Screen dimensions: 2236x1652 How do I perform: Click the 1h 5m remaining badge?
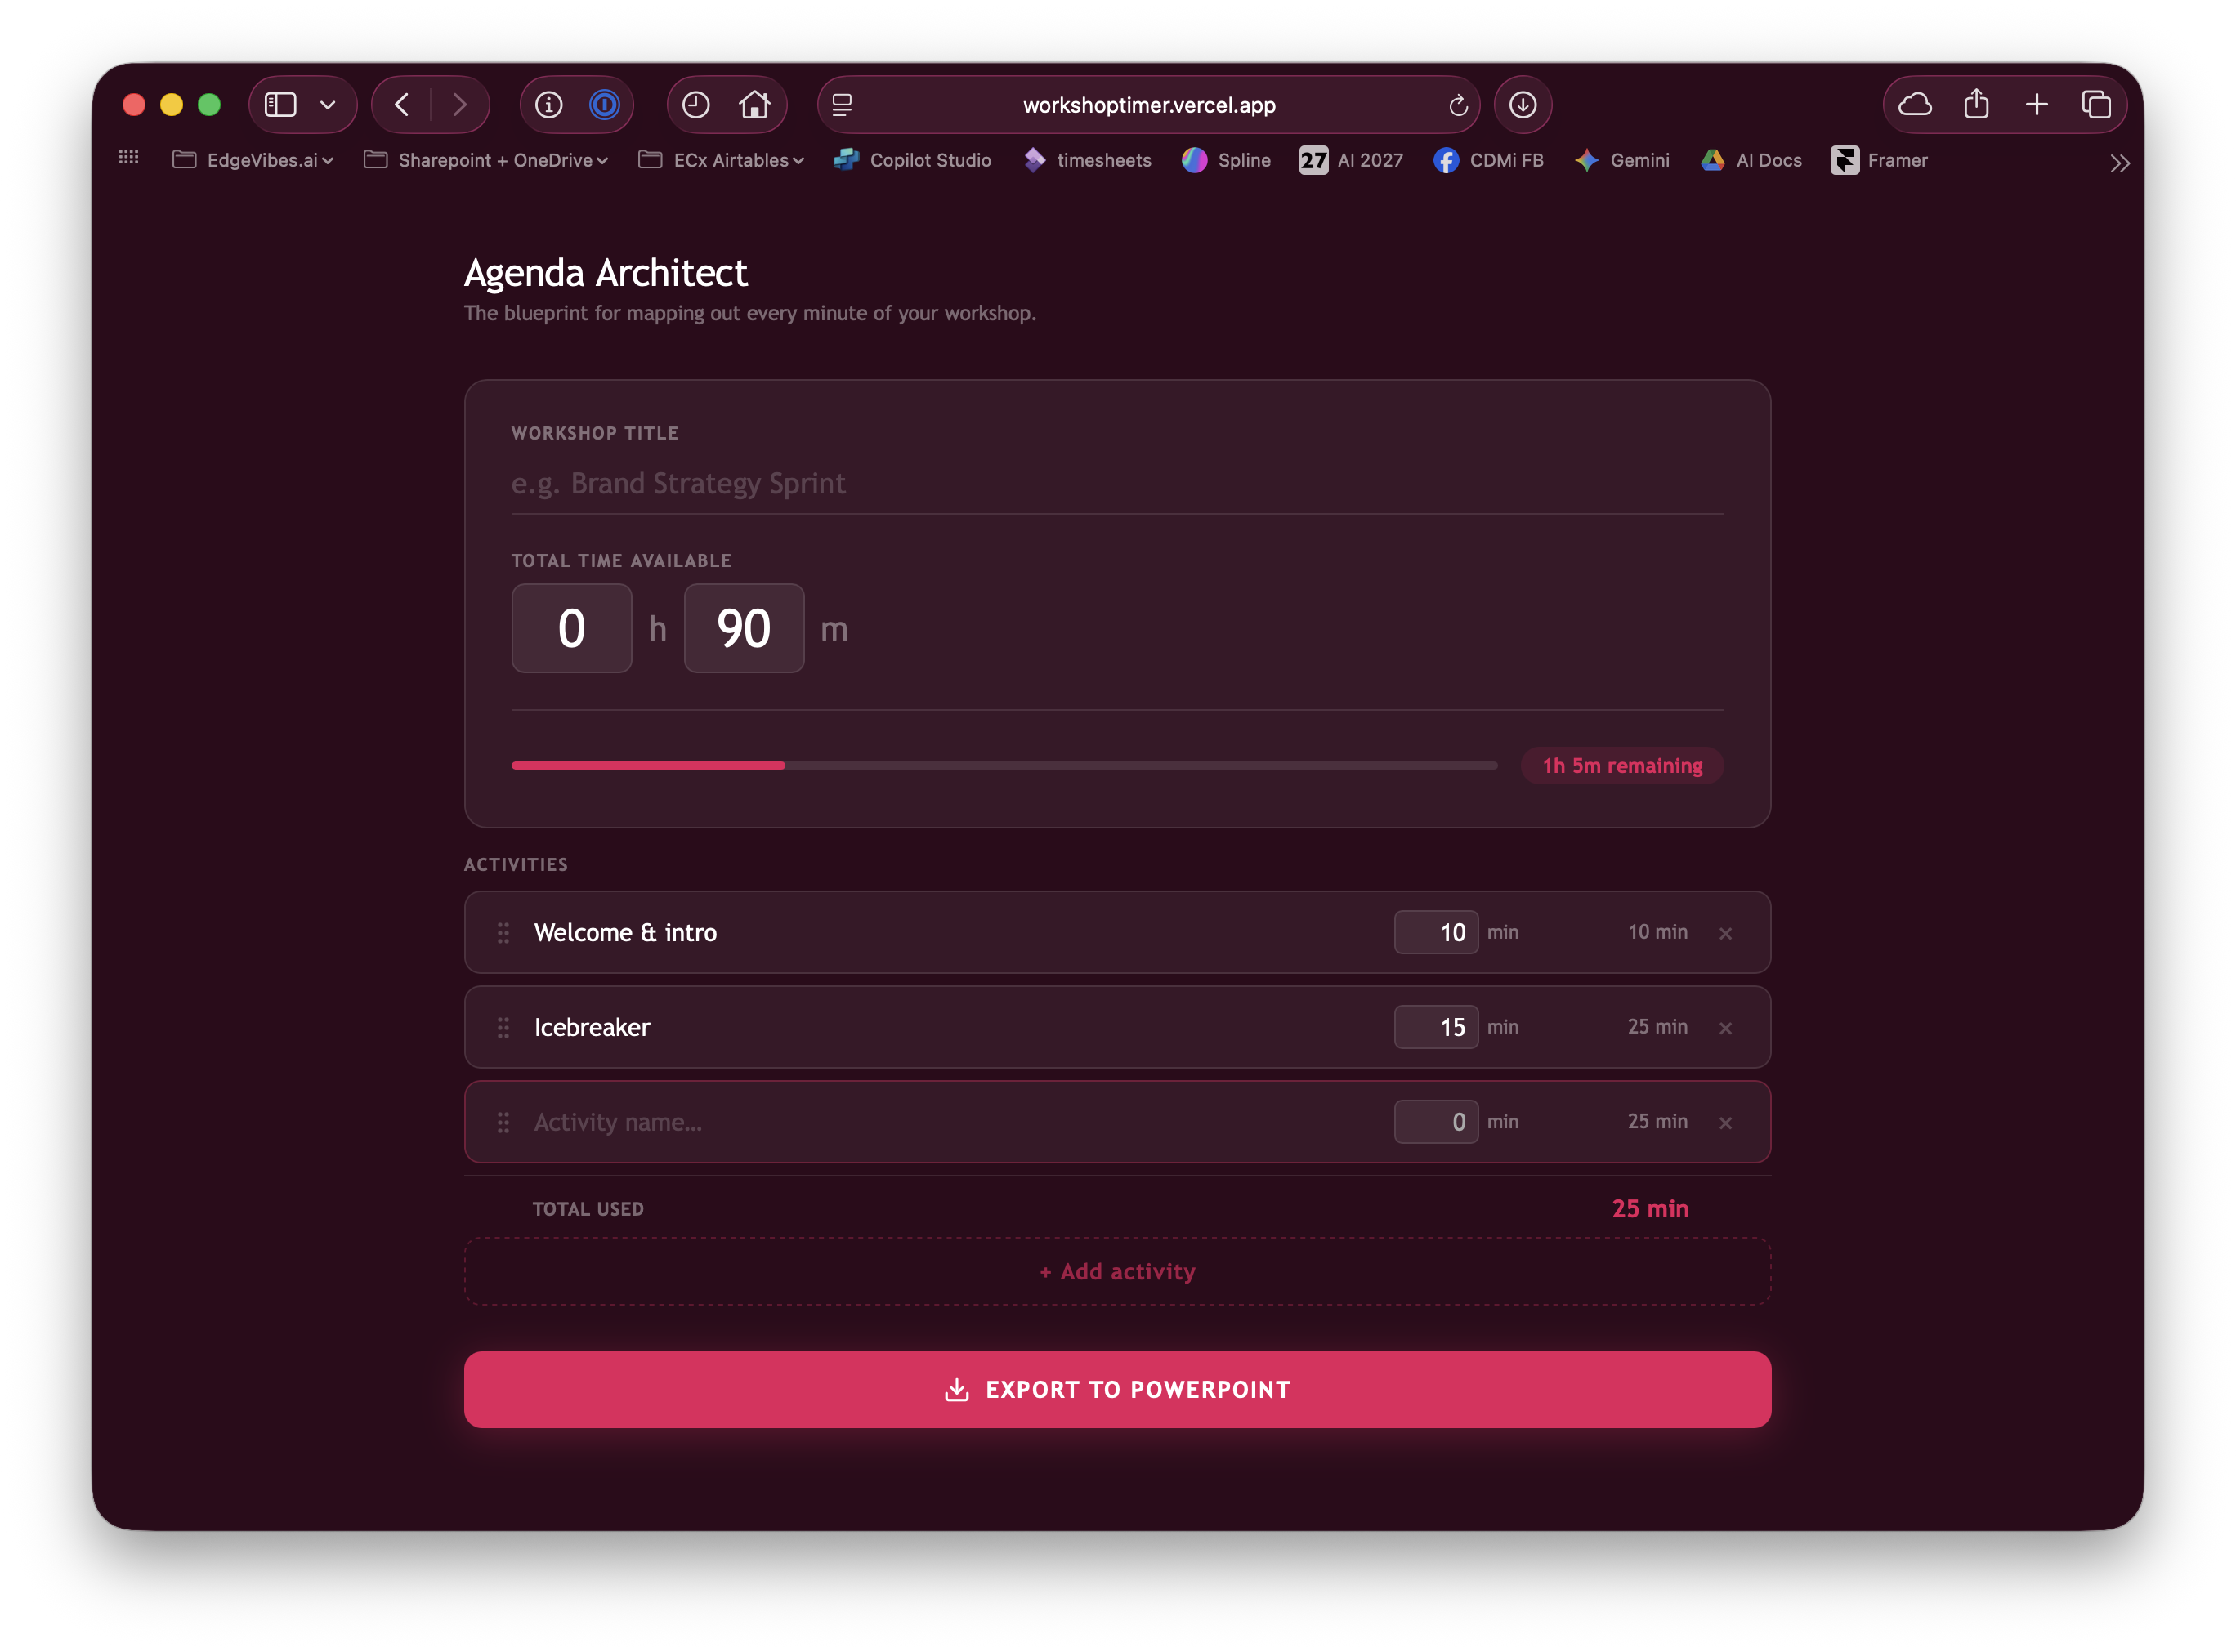(x=1622, y=765)
